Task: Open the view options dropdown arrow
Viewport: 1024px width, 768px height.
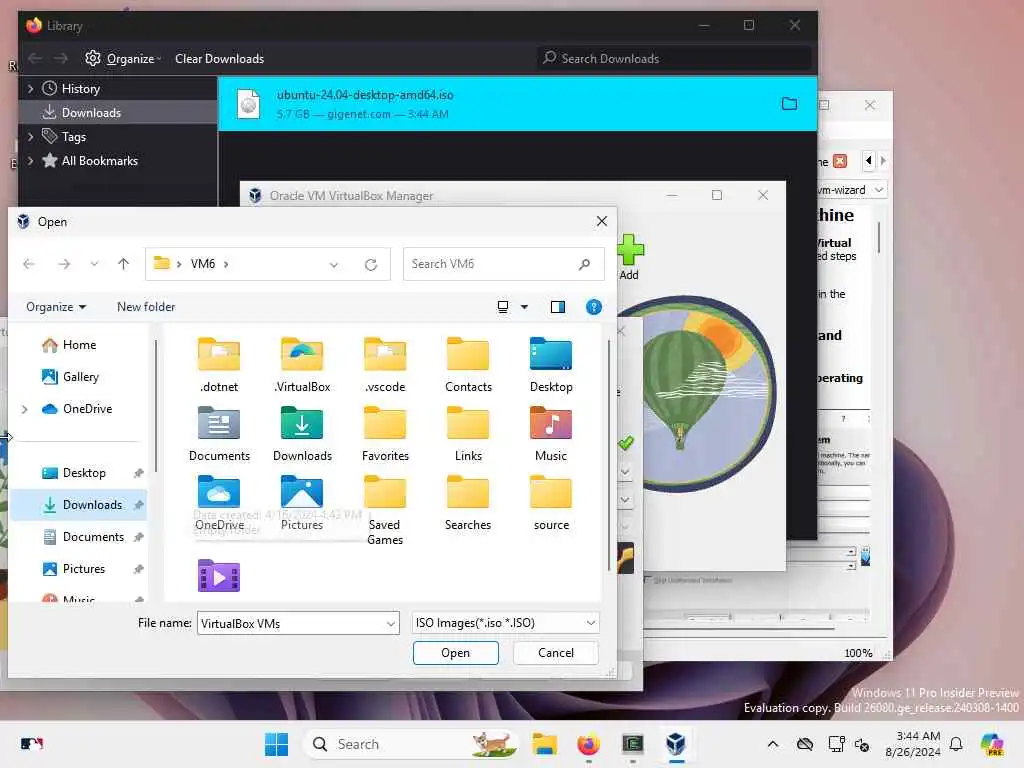Action: 524,307
